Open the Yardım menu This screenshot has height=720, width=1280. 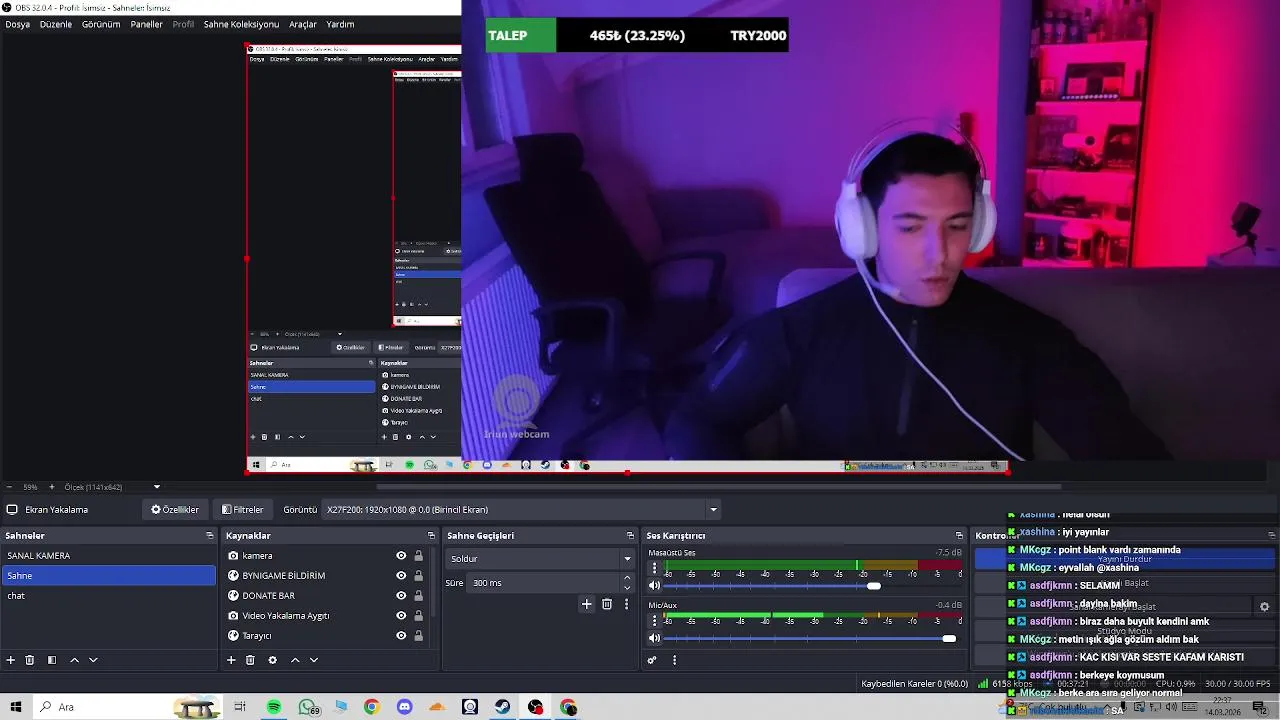click(x=340, y=24)
